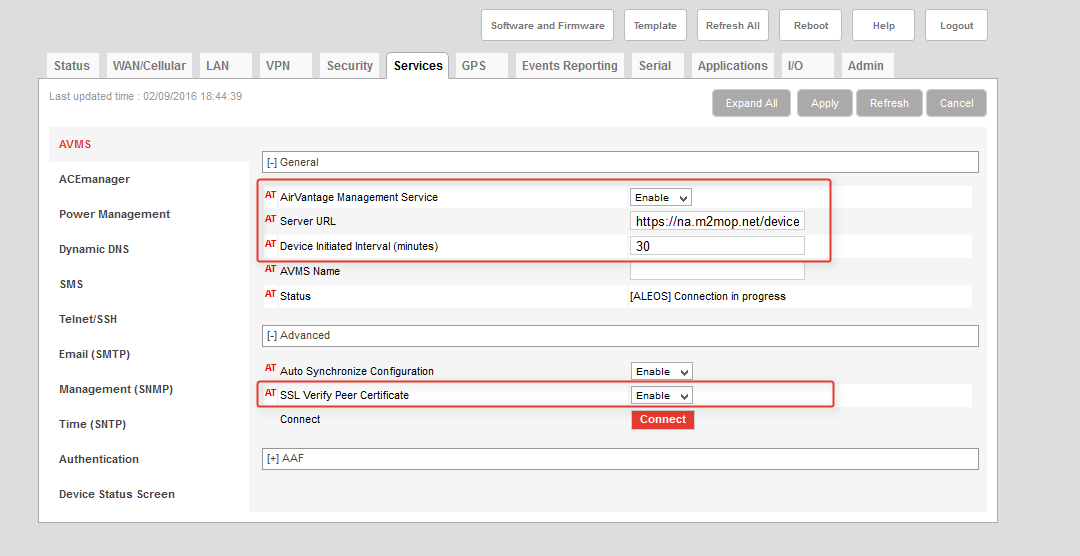The width and height of the screenshot is (1080, 556).
Task: Click the Device Initiated Interval field
Action: (717, 246)
